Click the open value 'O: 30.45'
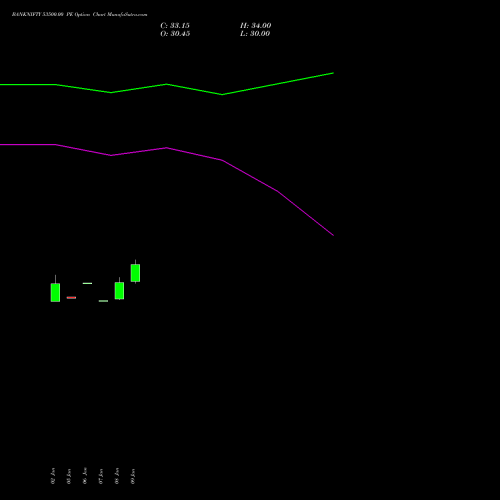The height and width of the screenshot is (500, 500). pos(175,34)
